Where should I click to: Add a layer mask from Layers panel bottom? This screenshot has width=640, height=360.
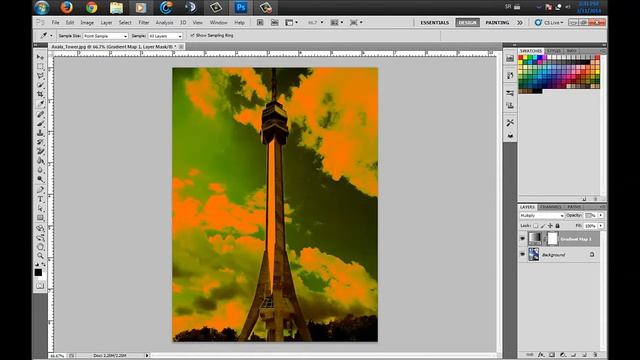click(x=552, y=355)
